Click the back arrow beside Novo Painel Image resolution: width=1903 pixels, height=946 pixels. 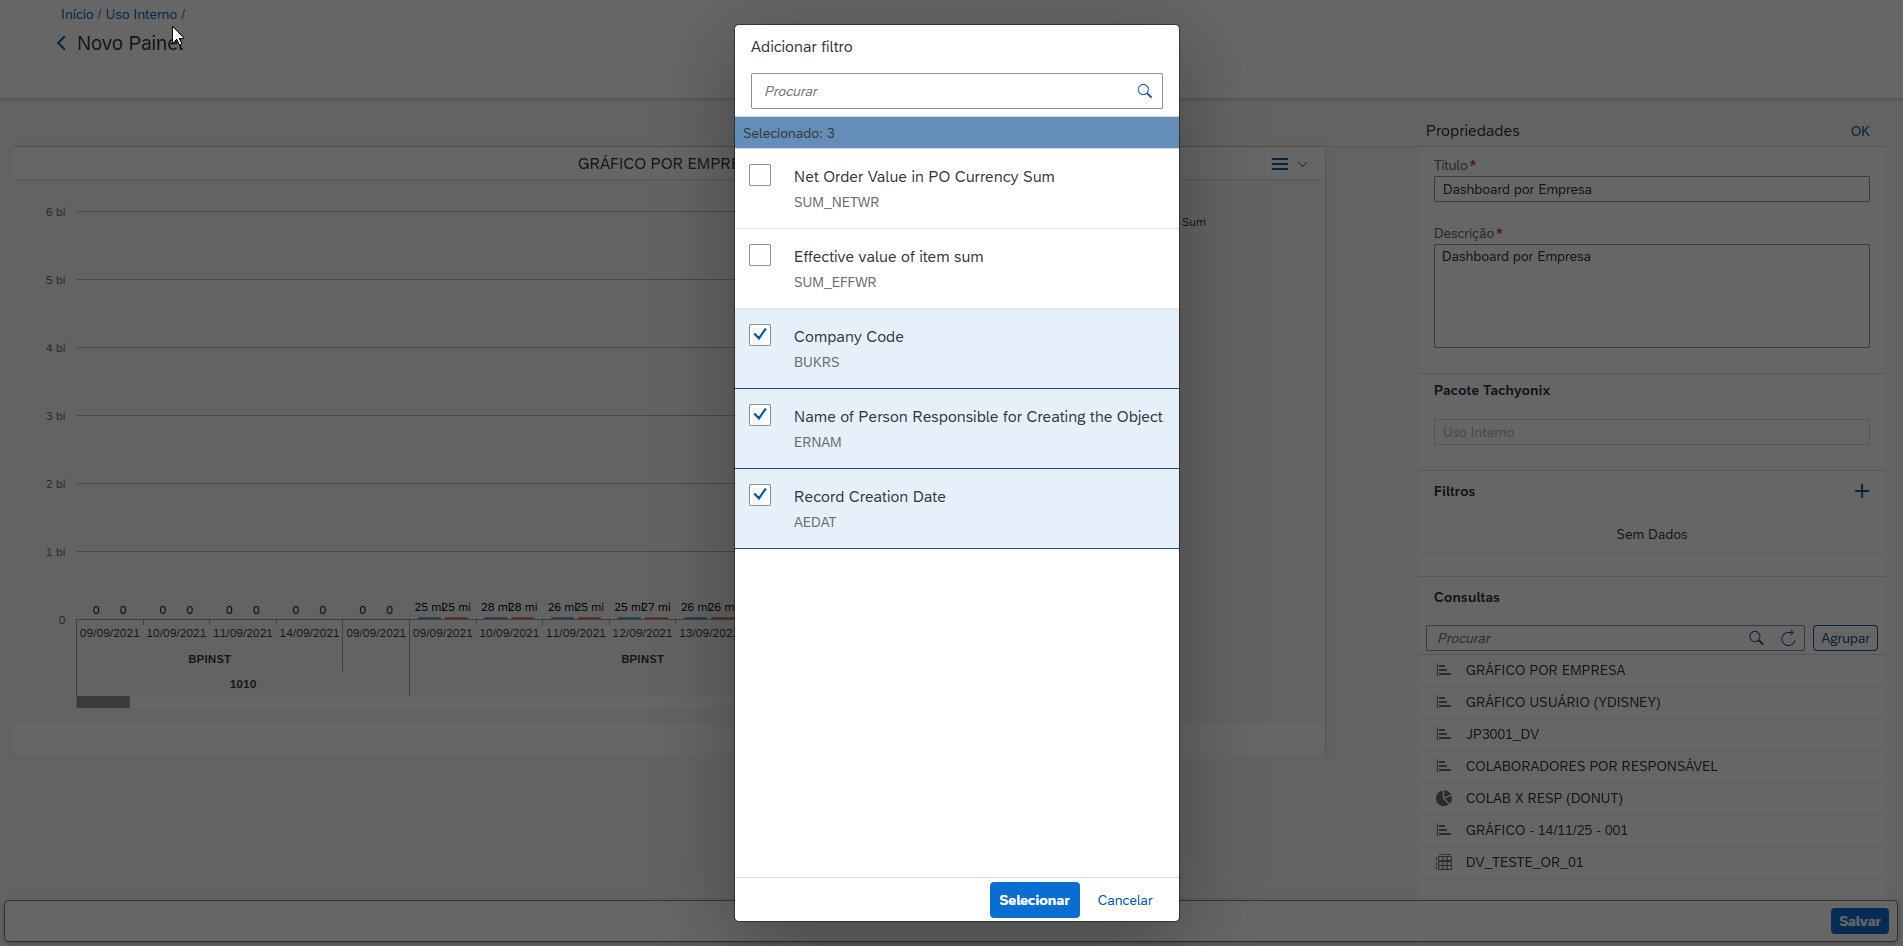click(61, 43)
